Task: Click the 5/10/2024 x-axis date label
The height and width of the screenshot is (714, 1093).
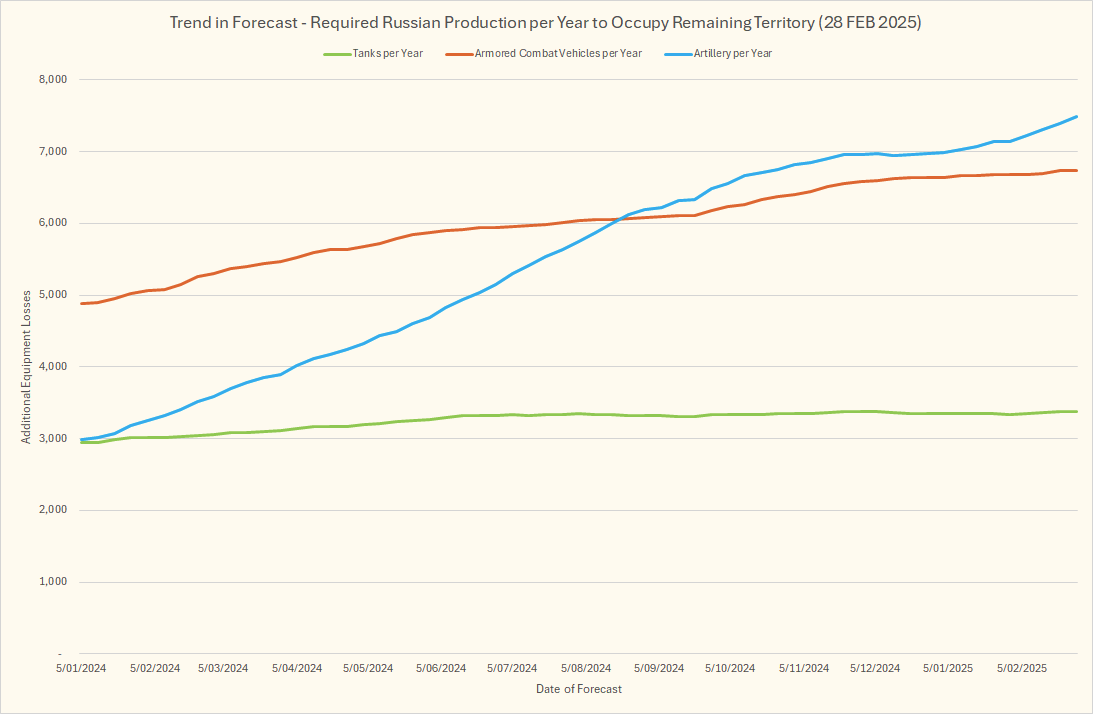Action: click(730, 668)
